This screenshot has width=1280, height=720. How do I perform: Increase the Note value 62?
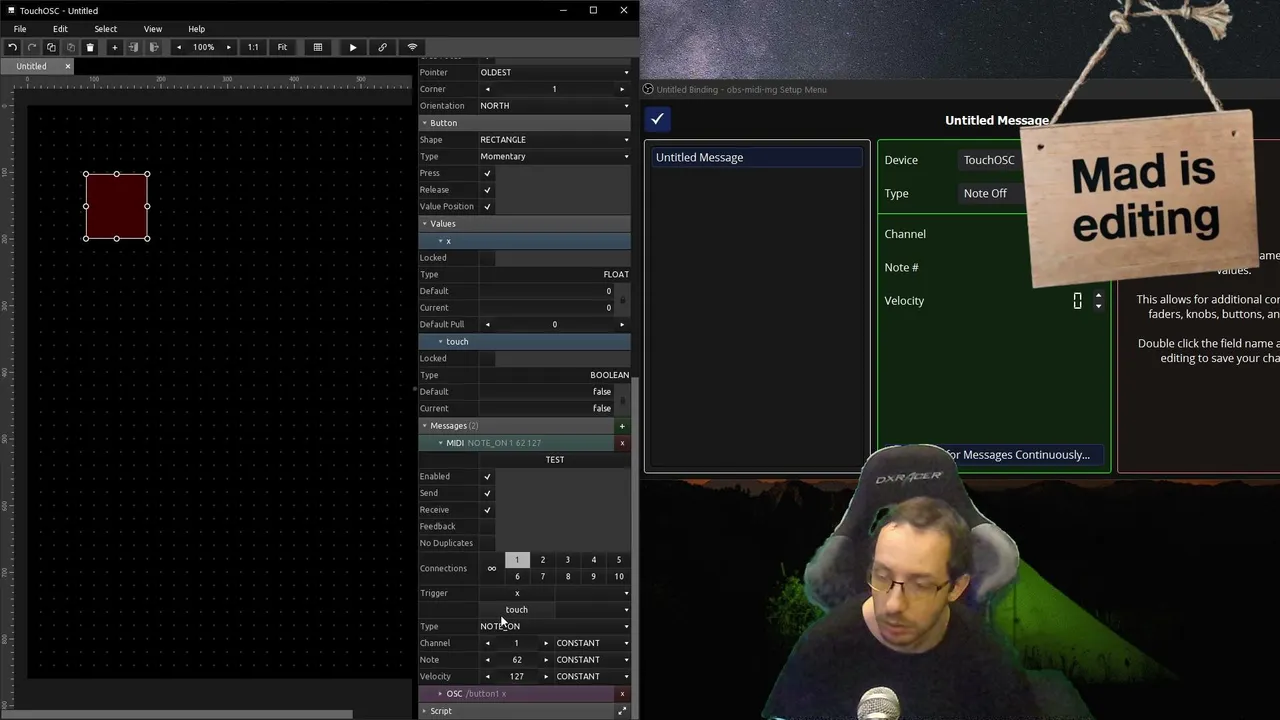[546, 660]
